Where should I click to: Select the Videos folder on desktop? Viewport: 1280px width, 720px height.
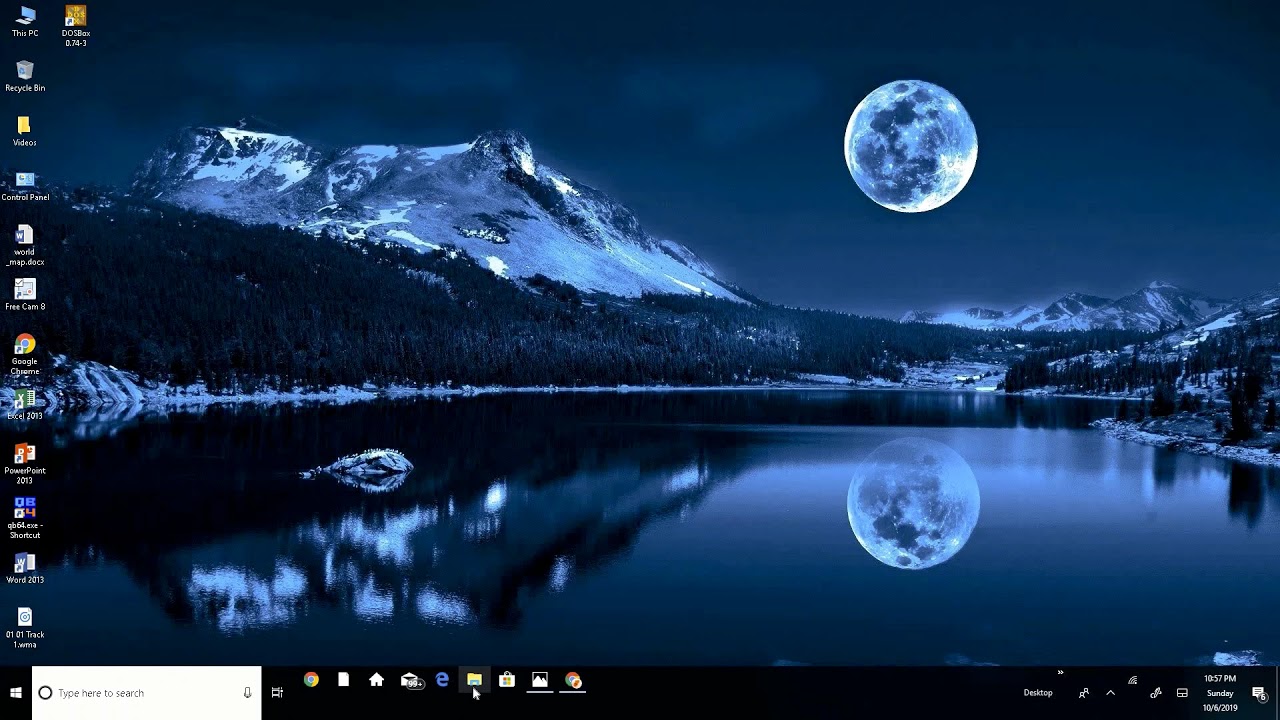25,131
